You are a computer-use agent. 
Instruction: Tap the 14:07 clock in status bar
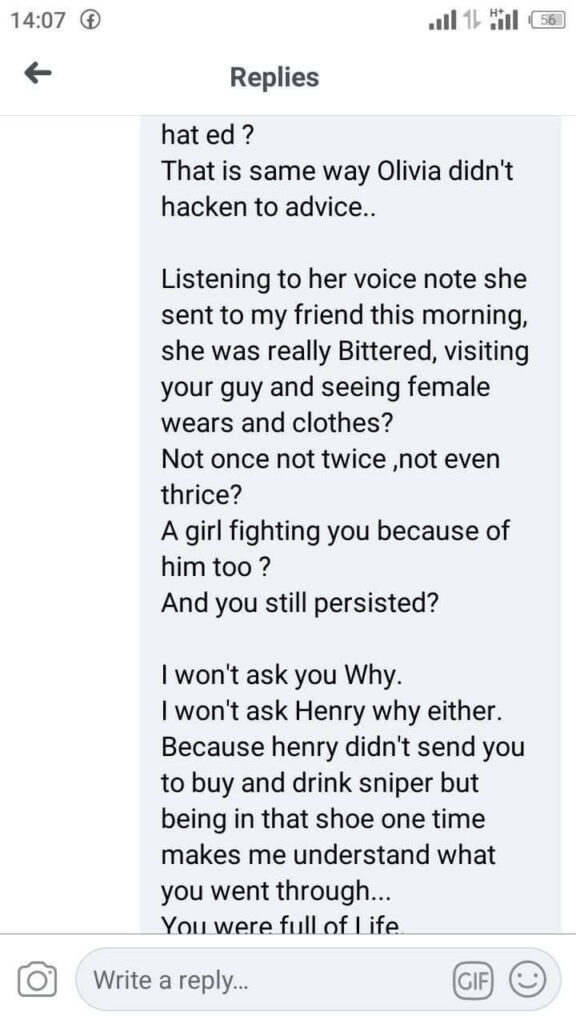click(x=39, y=21)
